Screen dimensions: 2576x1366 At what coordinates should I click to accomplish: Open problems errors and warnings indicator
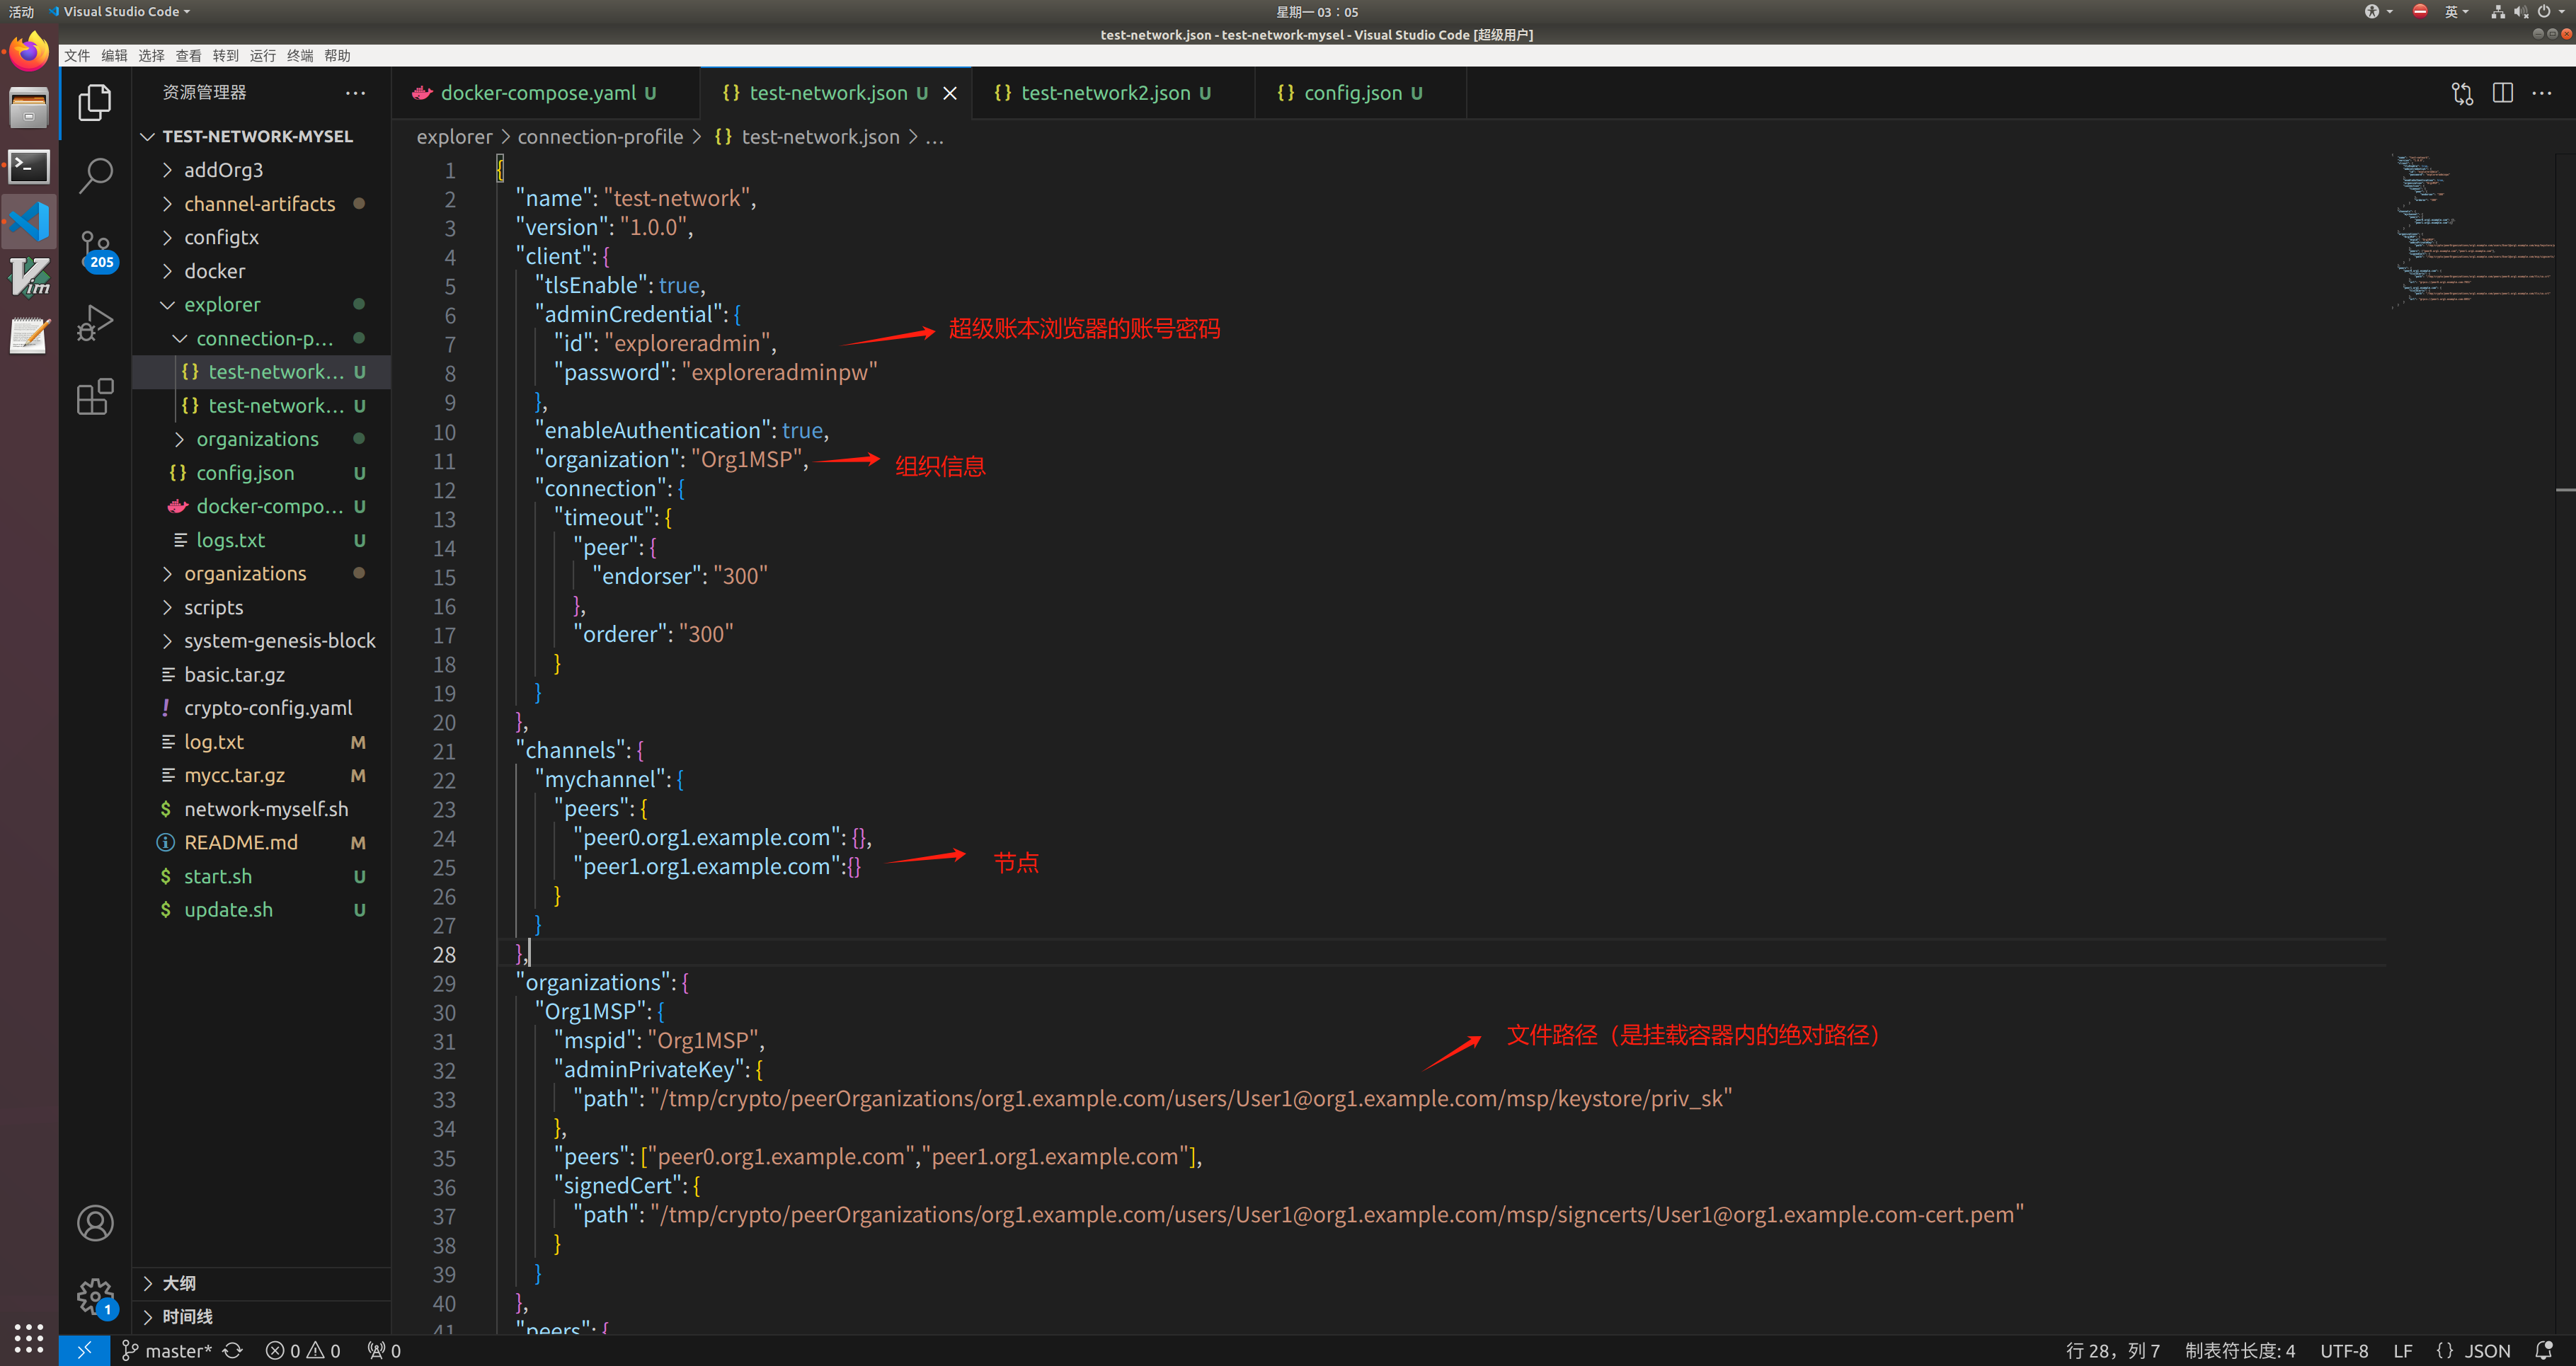[x=303, y=1351]
